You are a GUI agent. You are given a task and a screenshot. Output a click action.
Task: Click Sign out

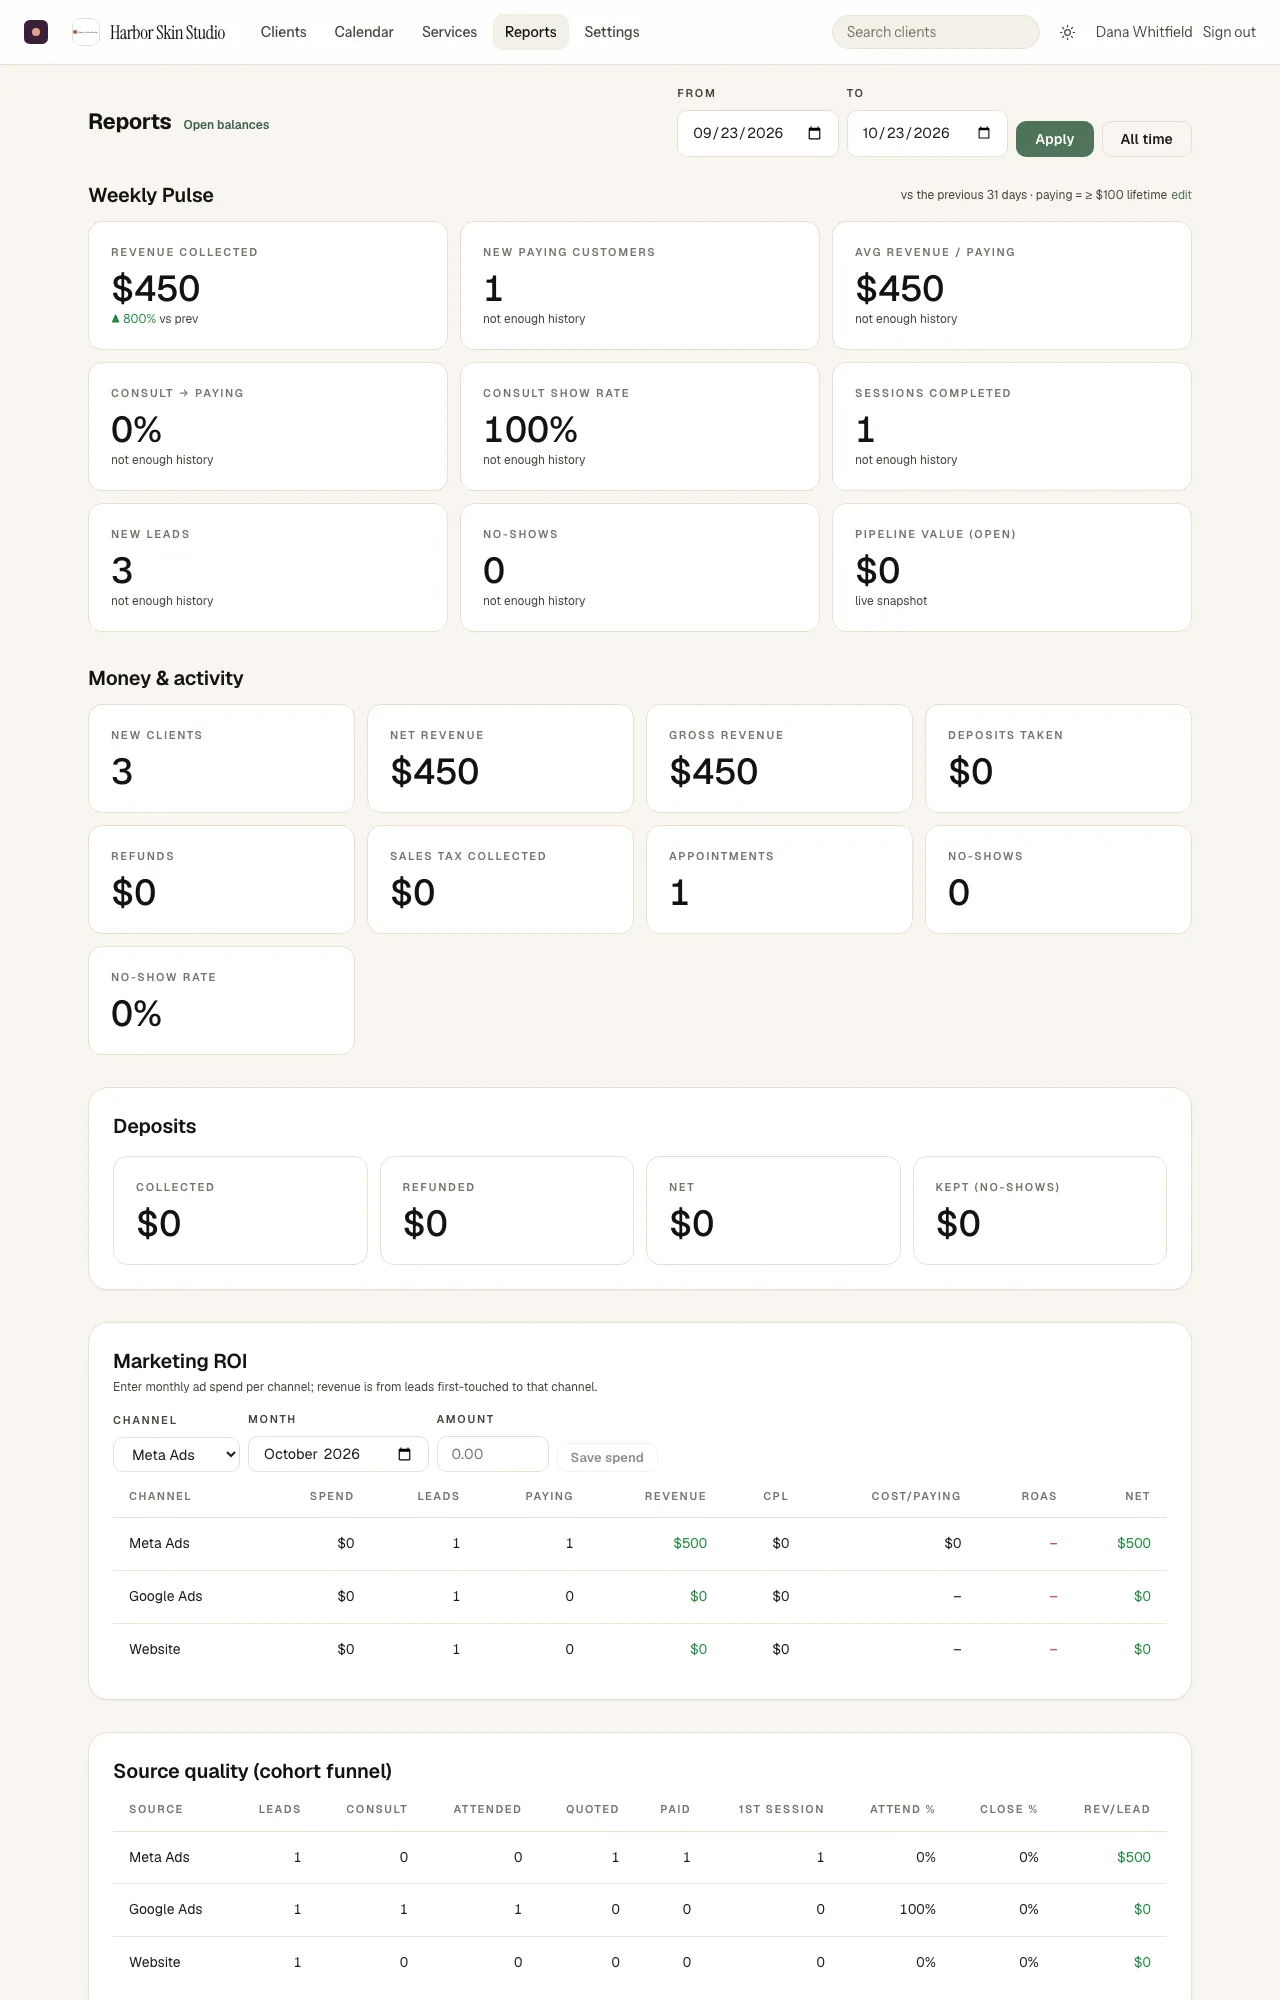coord(1229,32)
